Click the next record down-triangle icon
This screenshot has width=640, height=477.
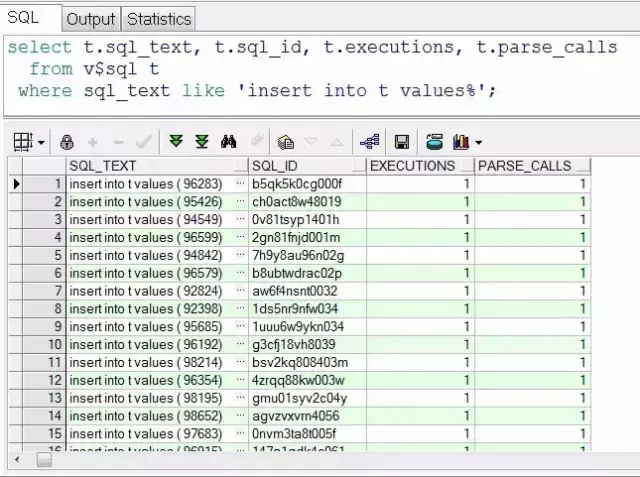click(311, 142)
